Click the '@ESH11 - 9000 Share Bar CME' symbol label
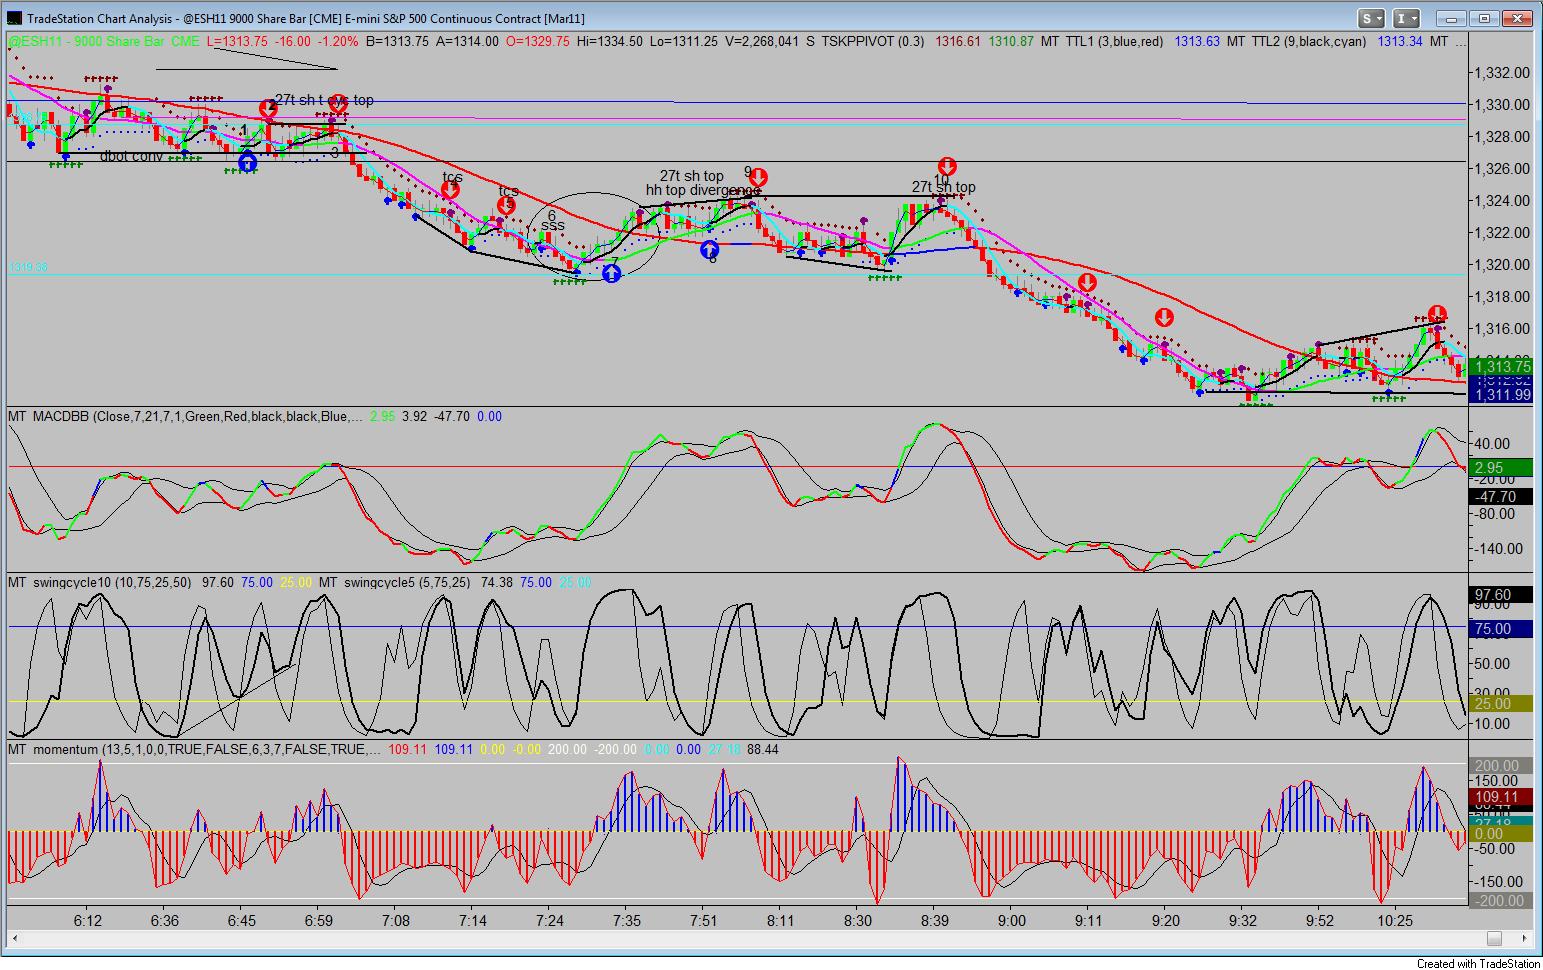 pyautogui.click(x=104, y=41)
